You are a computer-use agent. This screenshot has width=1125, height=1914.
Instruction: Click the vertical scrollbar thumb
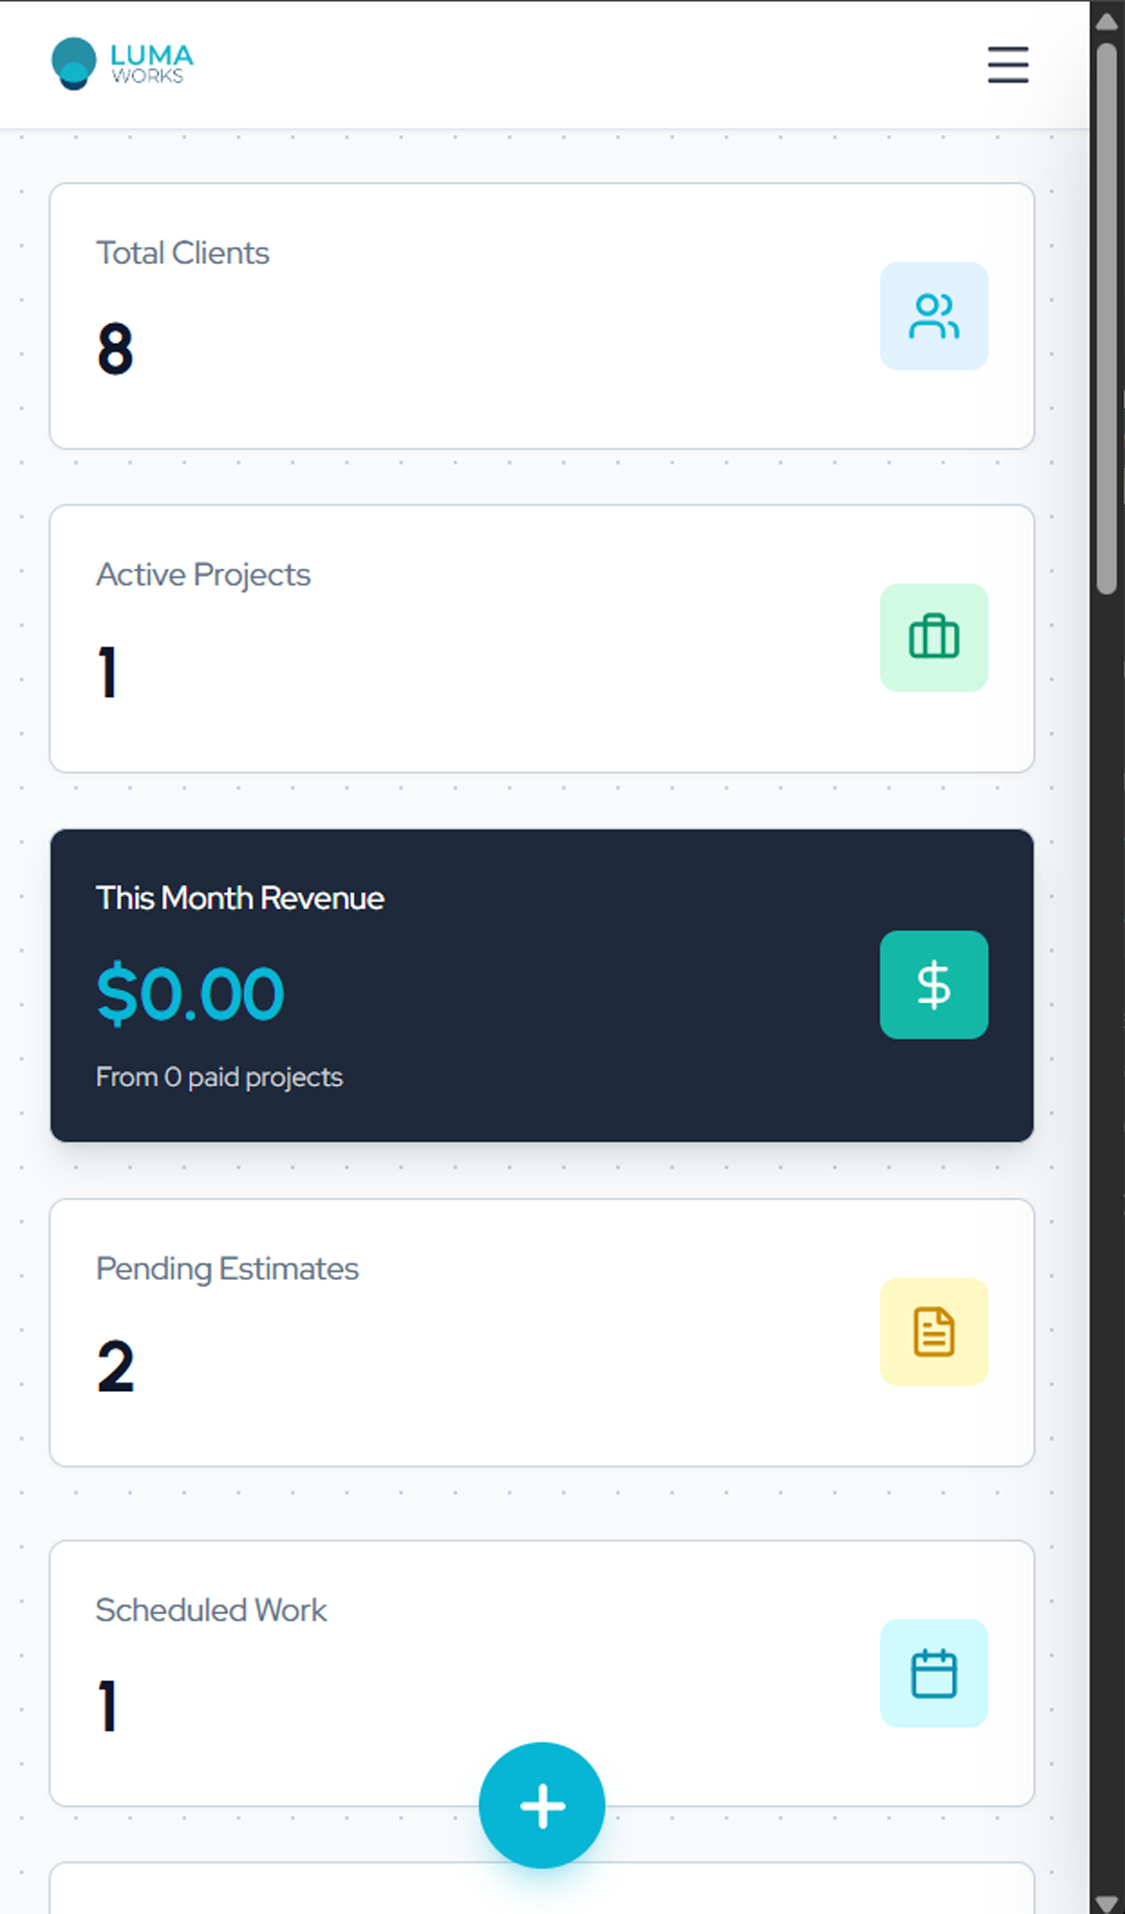tap(1106, 320)
